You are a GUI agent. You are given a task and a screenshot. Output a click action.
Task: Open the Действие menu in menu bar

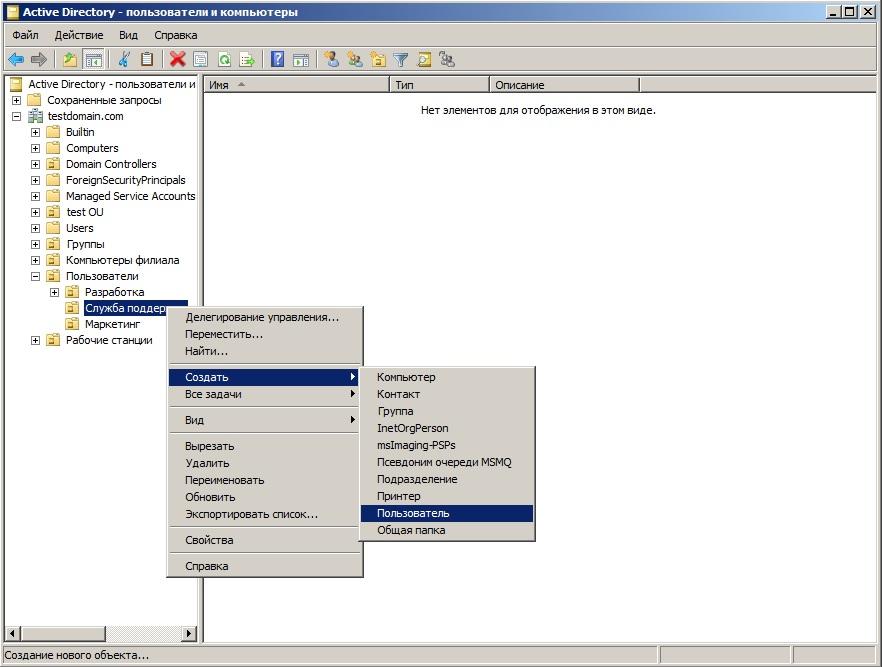tap(78, 35)
